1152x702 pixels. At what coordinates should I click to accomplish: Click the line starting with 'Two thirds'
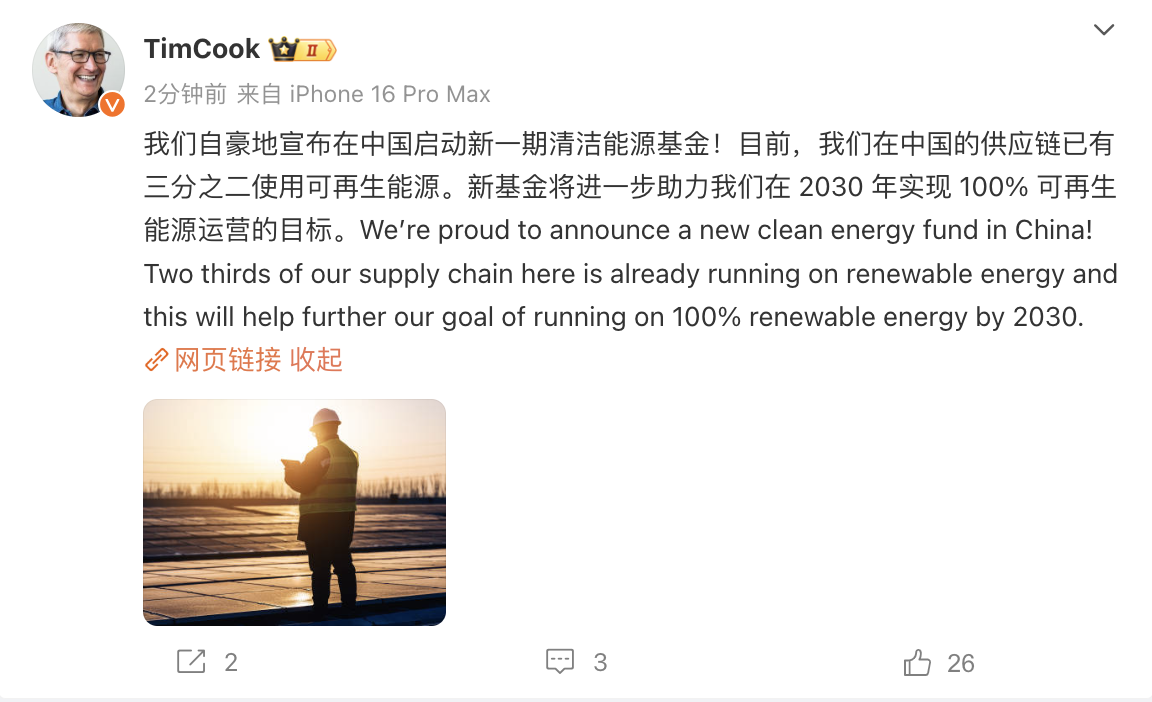pos(630,273)
